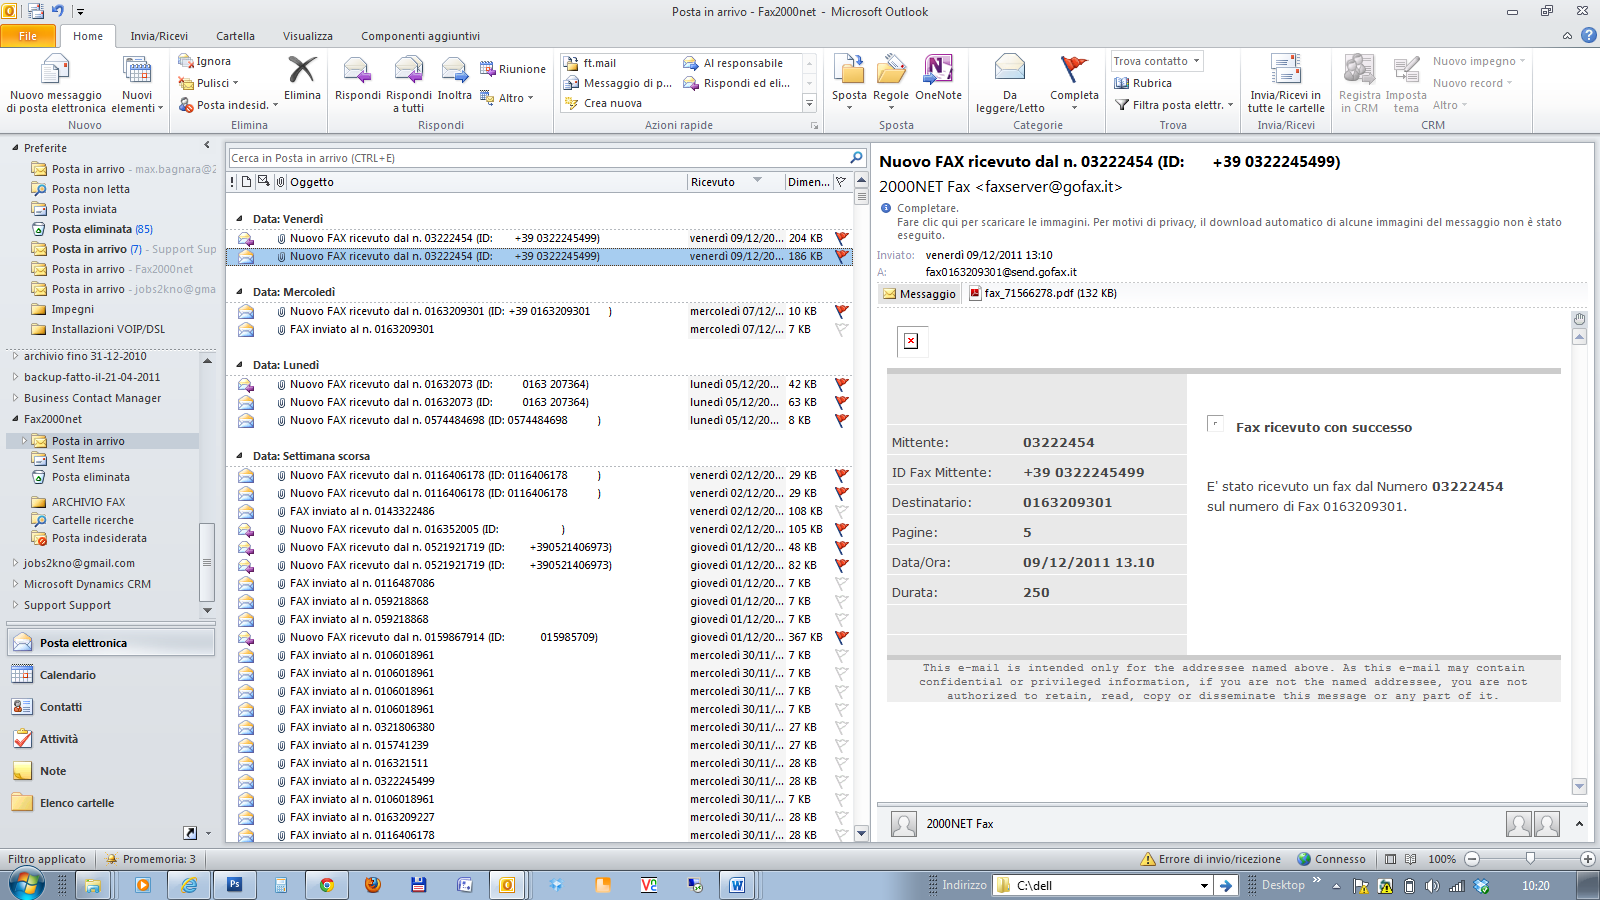Expand the quick steps gallery
Image resolution: width=1600 pixels, height=900 pixels.
pos(809,103)
